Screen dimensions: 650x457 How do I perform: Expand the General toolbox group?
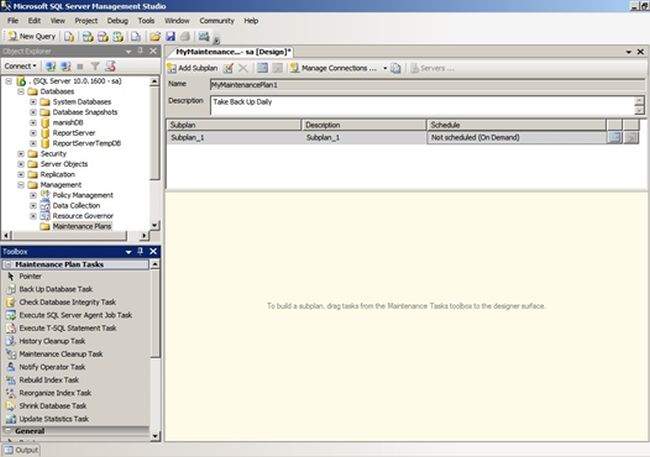[8, 431]
